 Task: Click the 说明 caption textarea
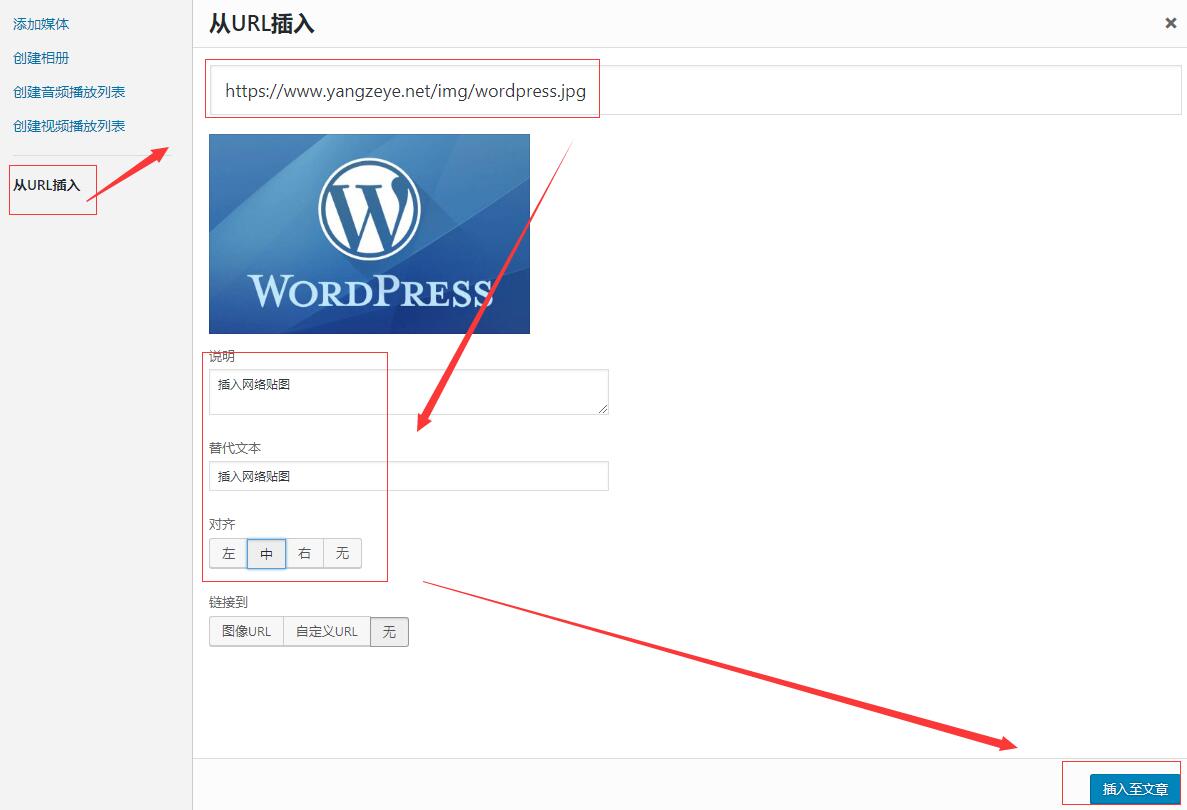[x=409, y=392]
